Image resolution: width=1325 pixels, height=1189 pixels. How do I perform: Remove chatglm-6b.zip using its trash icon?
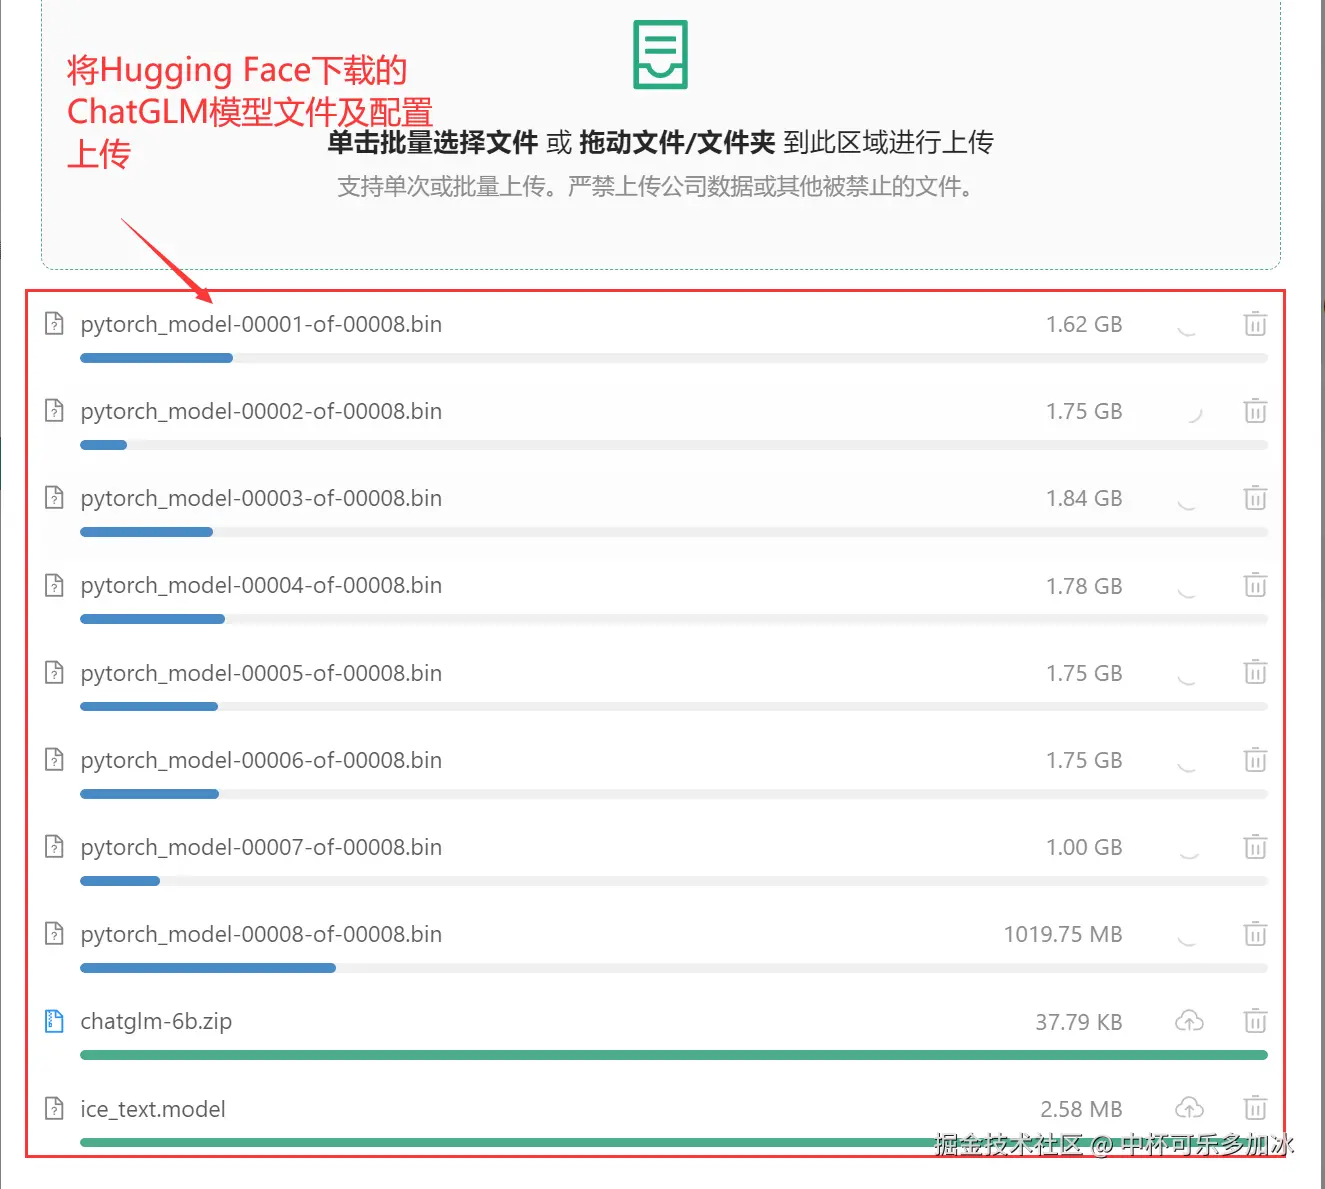pos(1255,1021)
